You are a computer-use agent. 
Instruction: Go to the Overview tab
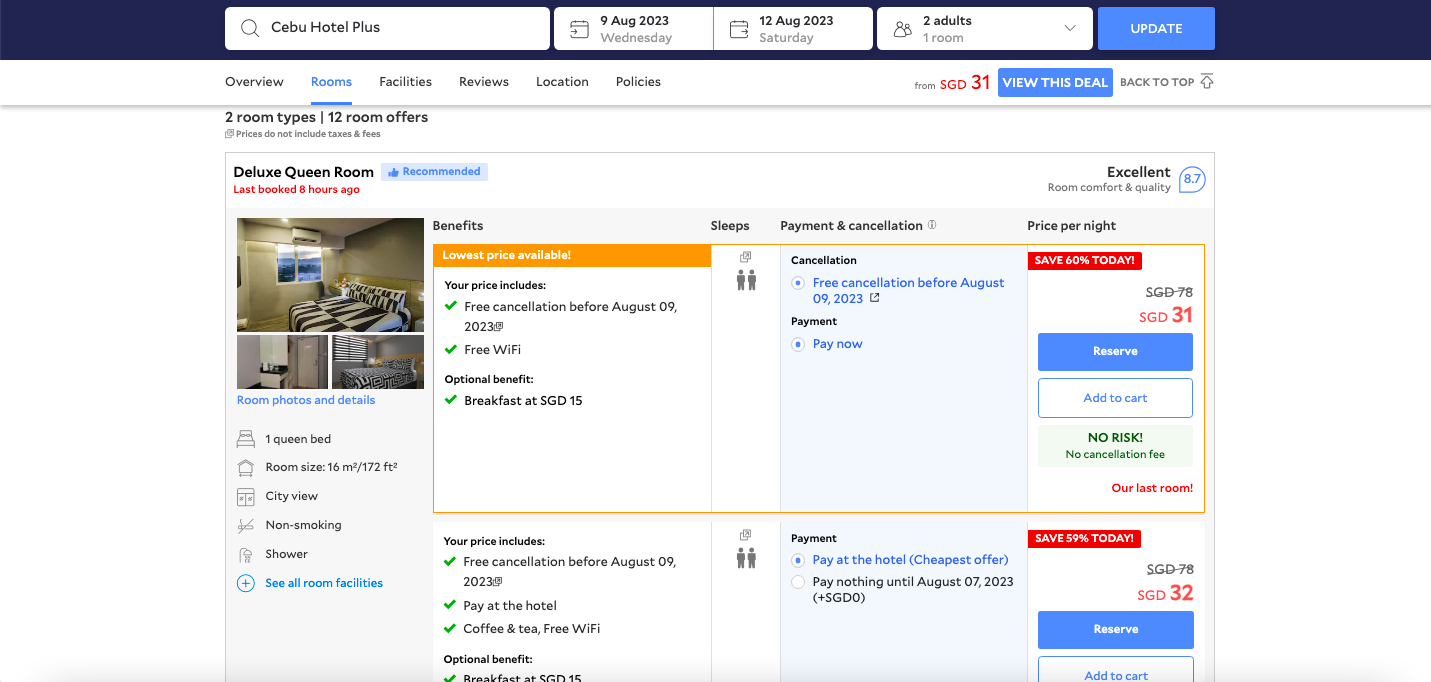point(254,82)
